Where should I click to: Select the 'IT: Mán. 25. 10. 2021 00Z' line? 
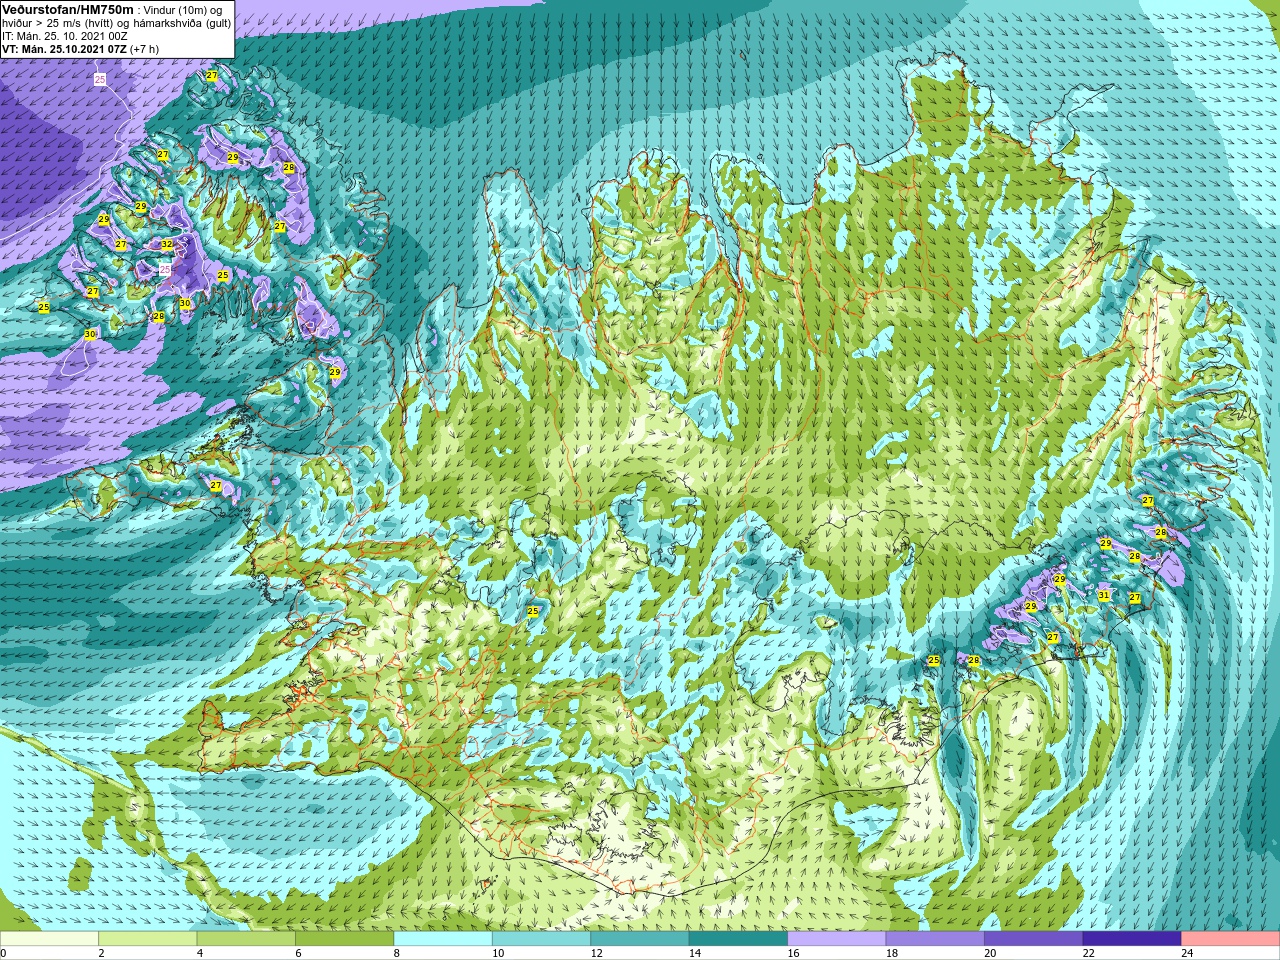coord(65,36)
